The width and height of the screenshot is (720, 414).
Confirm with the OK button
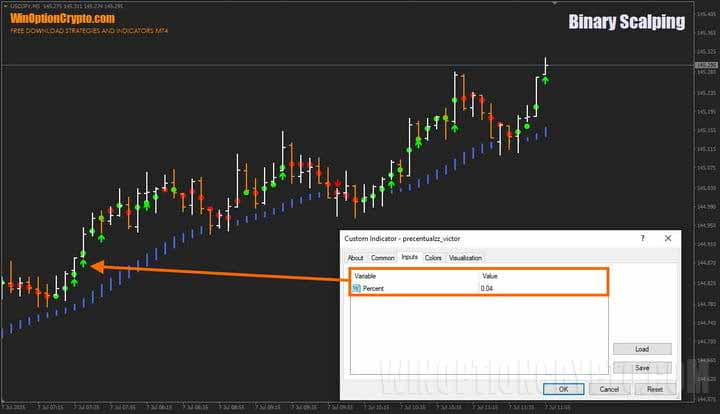(x=563, y=389)
